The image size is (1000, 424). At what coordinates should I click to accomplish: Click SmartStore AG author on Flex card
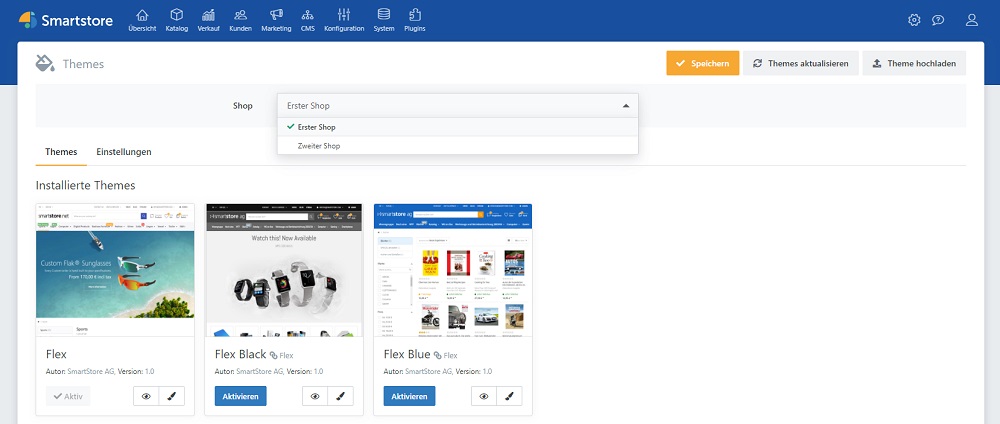point(91,371)
